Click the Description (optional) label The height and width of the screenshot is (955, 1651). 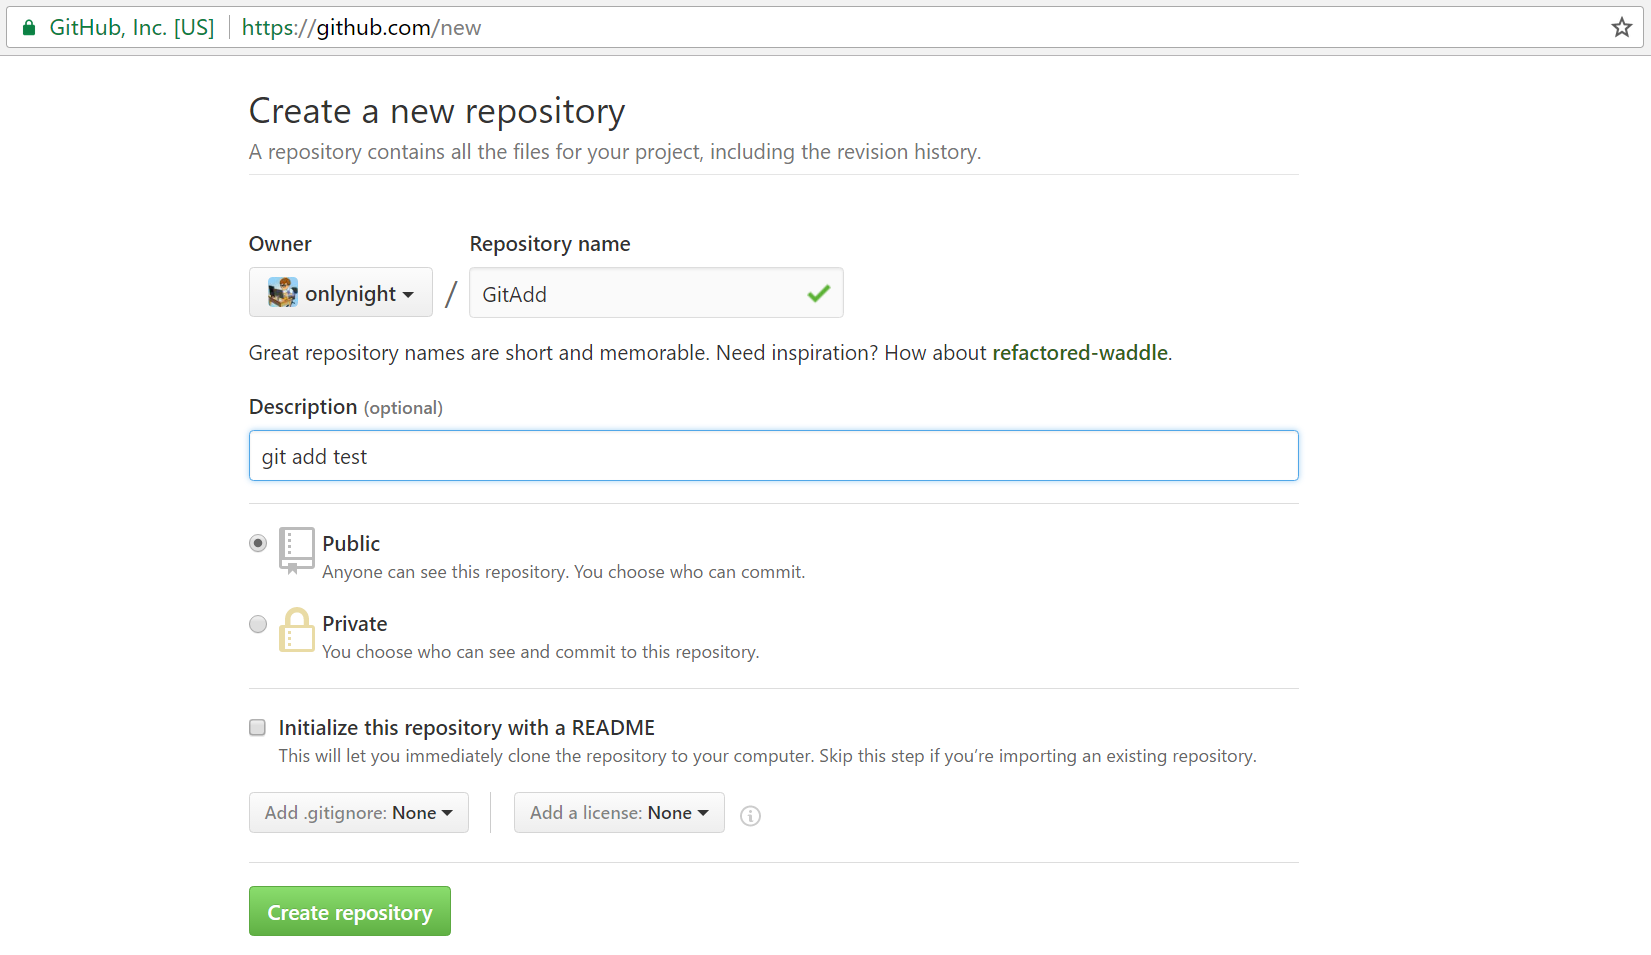(x=346, y=407)
